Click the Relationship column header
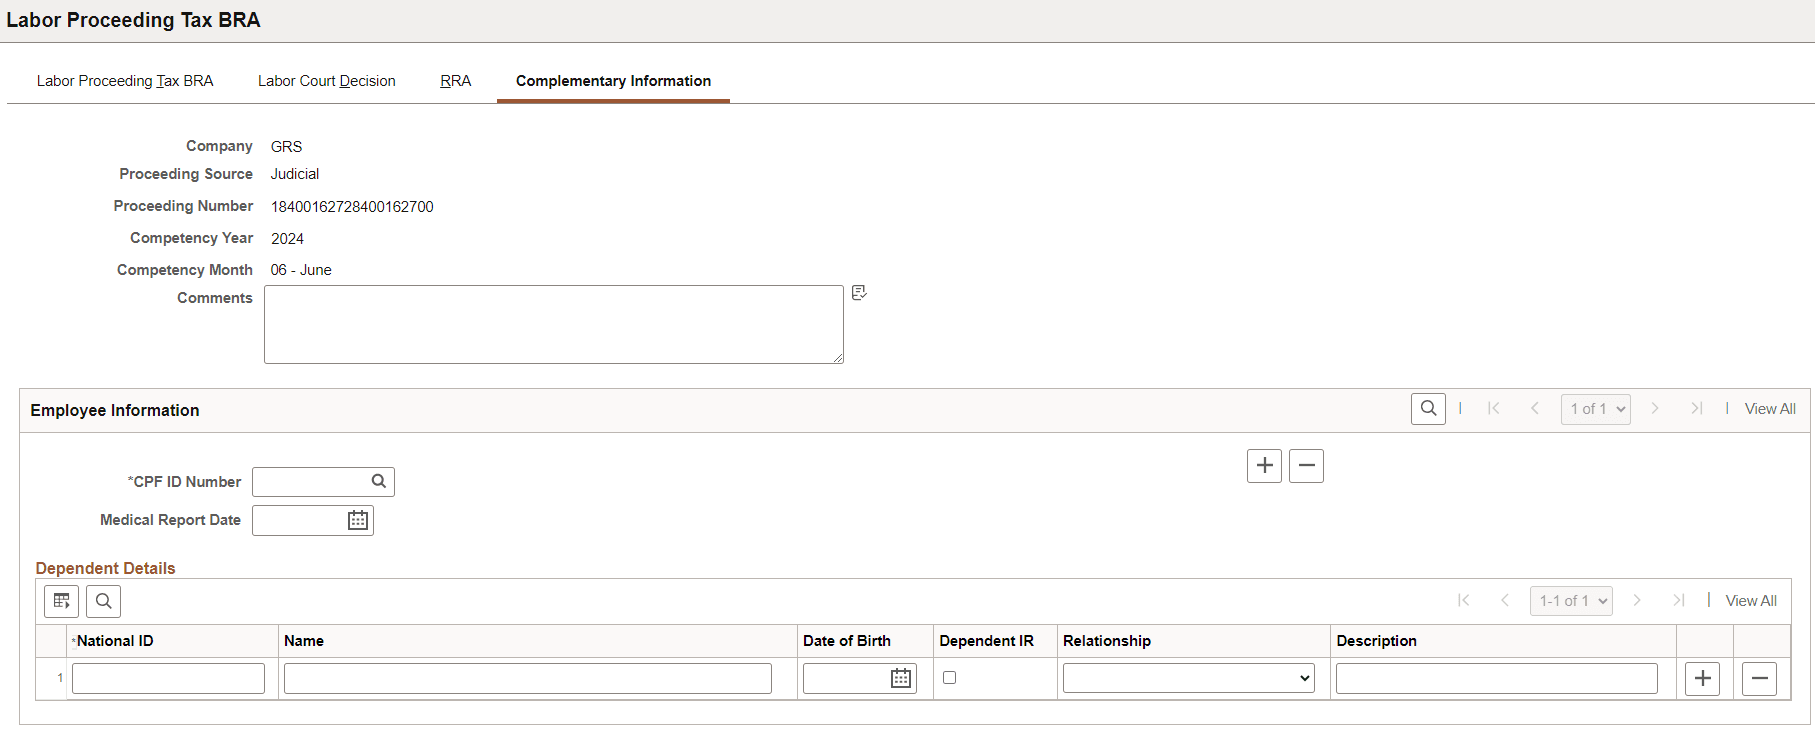 pos(1107,641)
